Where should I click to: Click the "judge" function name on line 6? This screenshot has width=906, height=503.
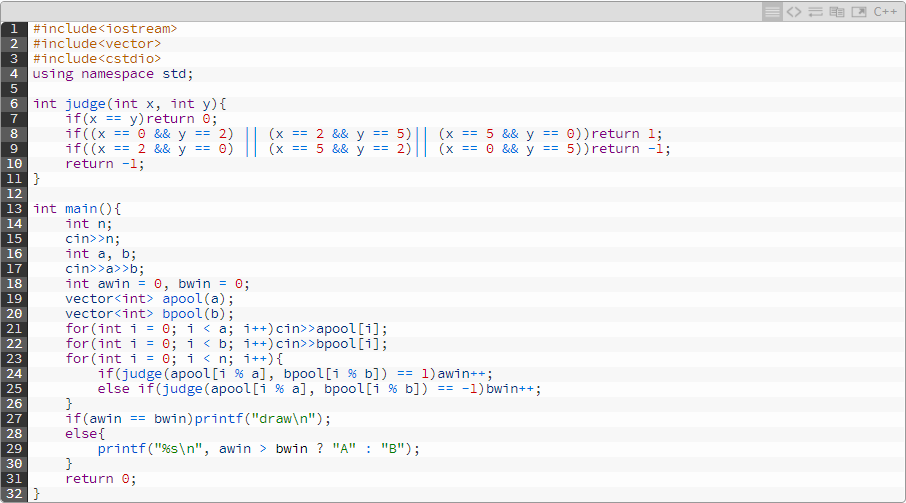pos(86,104)
